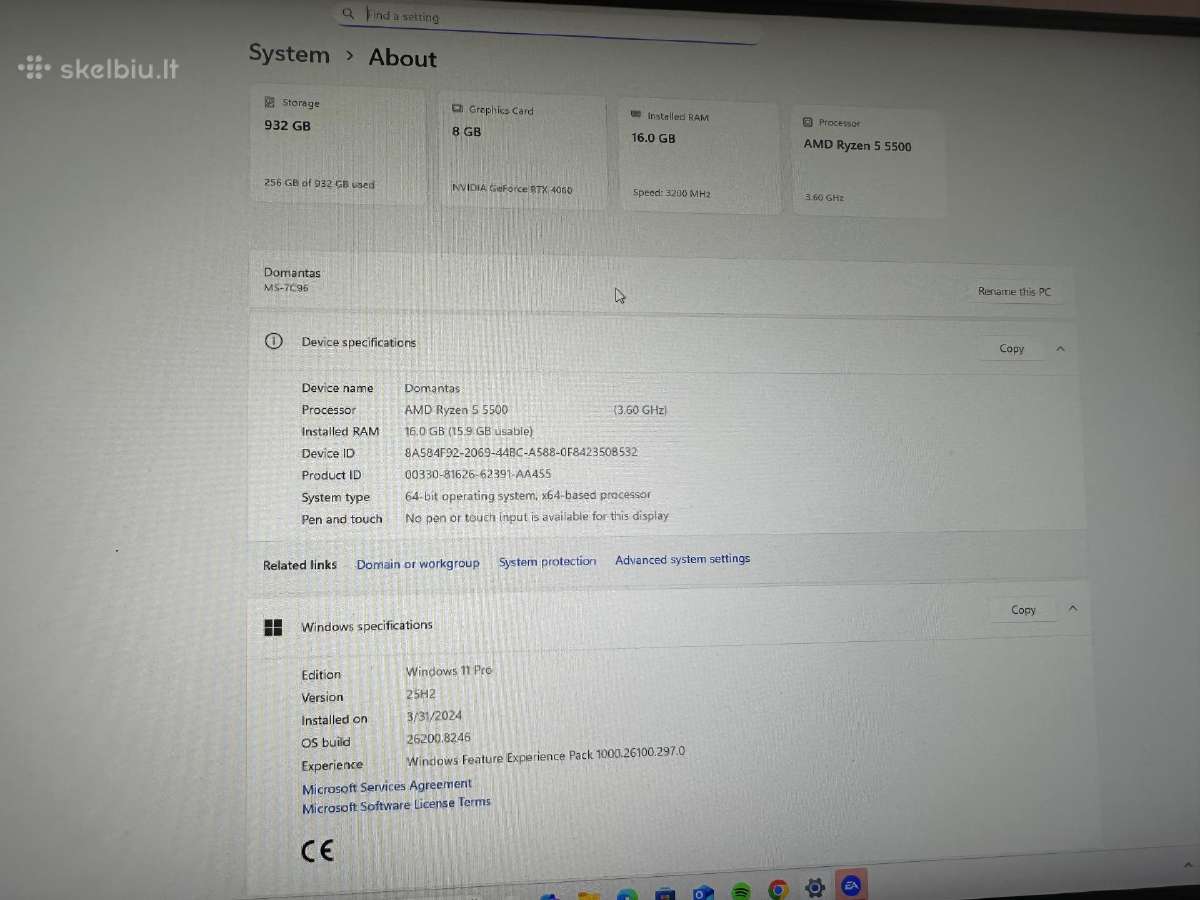The image size is (1200, 900).
Task: Copy the device specifications
Action: (x=1012, y=348)
